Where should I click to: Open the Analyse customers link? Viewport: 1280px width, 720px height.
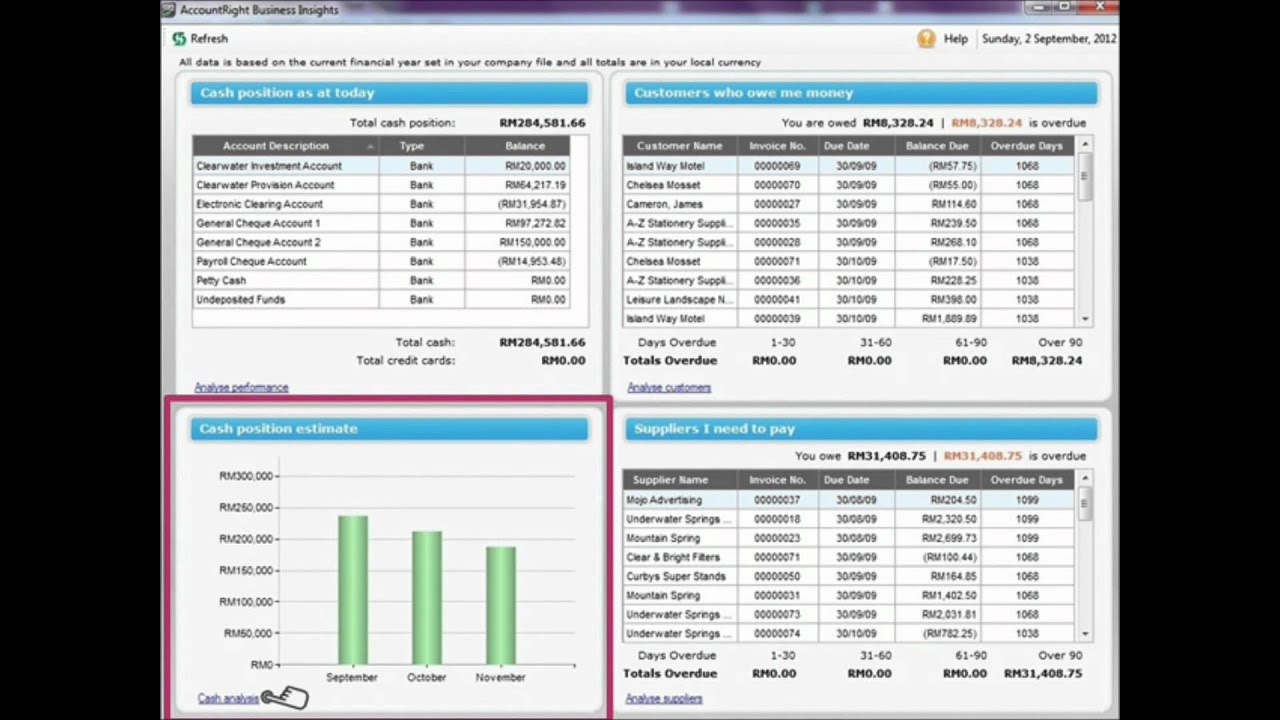pyautogui.click(x=669, y=387)
